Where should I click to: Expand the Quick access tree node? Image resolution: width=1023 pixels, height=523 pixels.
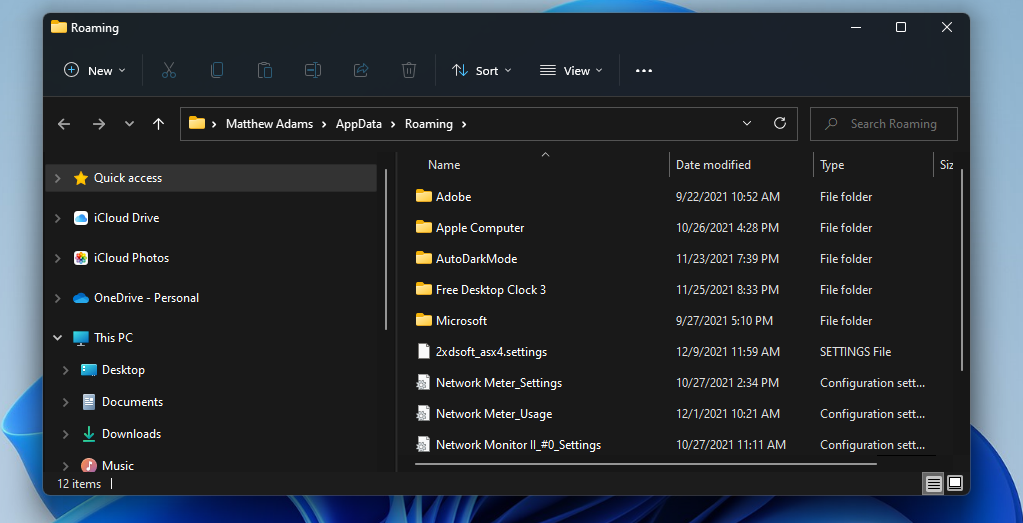58,178
